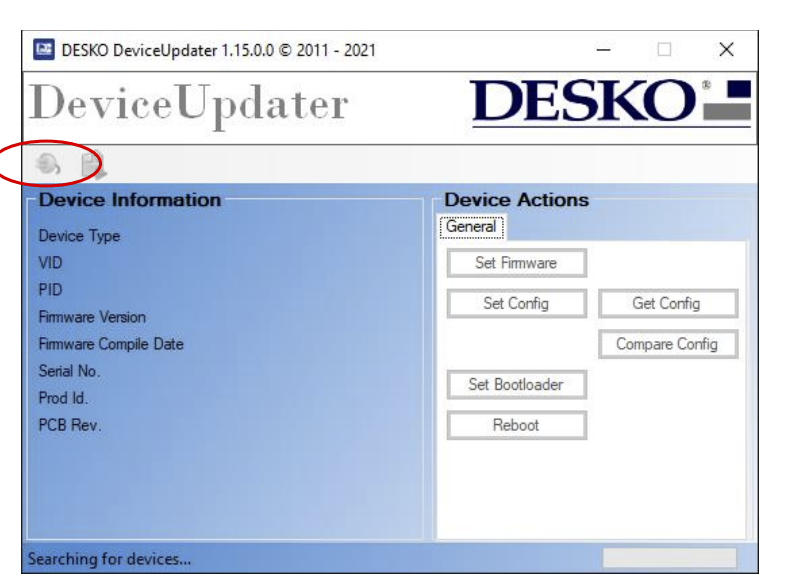The width and height of the screenshot is (810, 577).
Task: Click the Get Config button
Action: [x=668, y=303]
